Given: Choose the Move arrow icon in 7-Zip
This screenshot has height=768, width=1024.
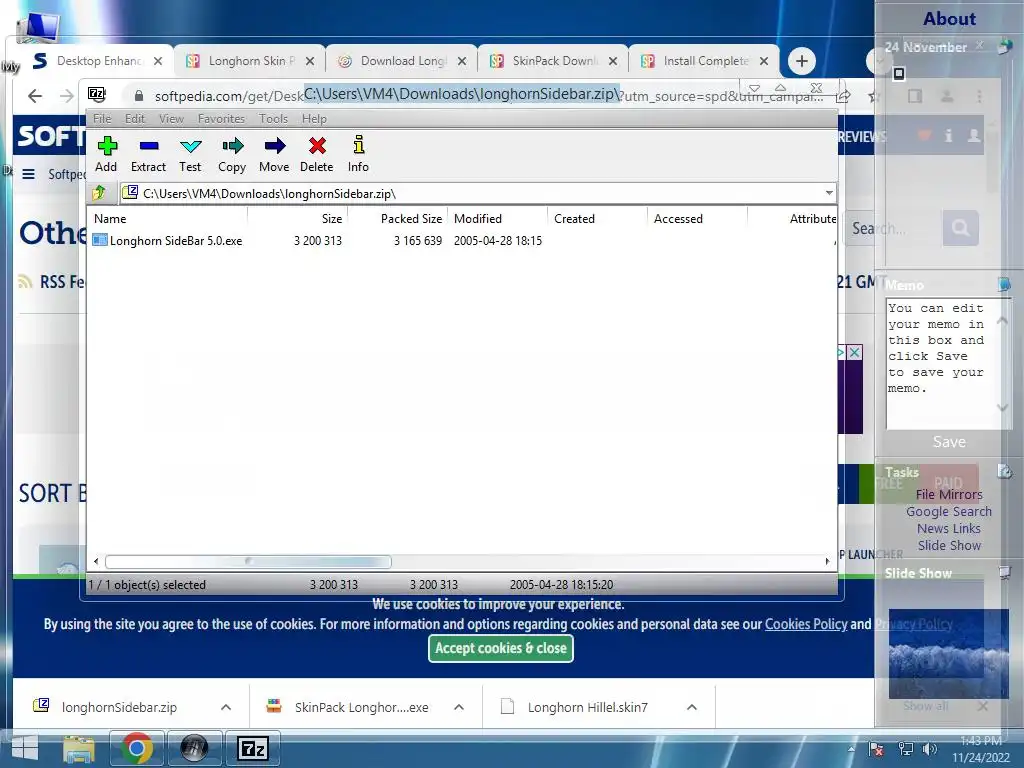Looking at the screenshot, I should (274, 154).
